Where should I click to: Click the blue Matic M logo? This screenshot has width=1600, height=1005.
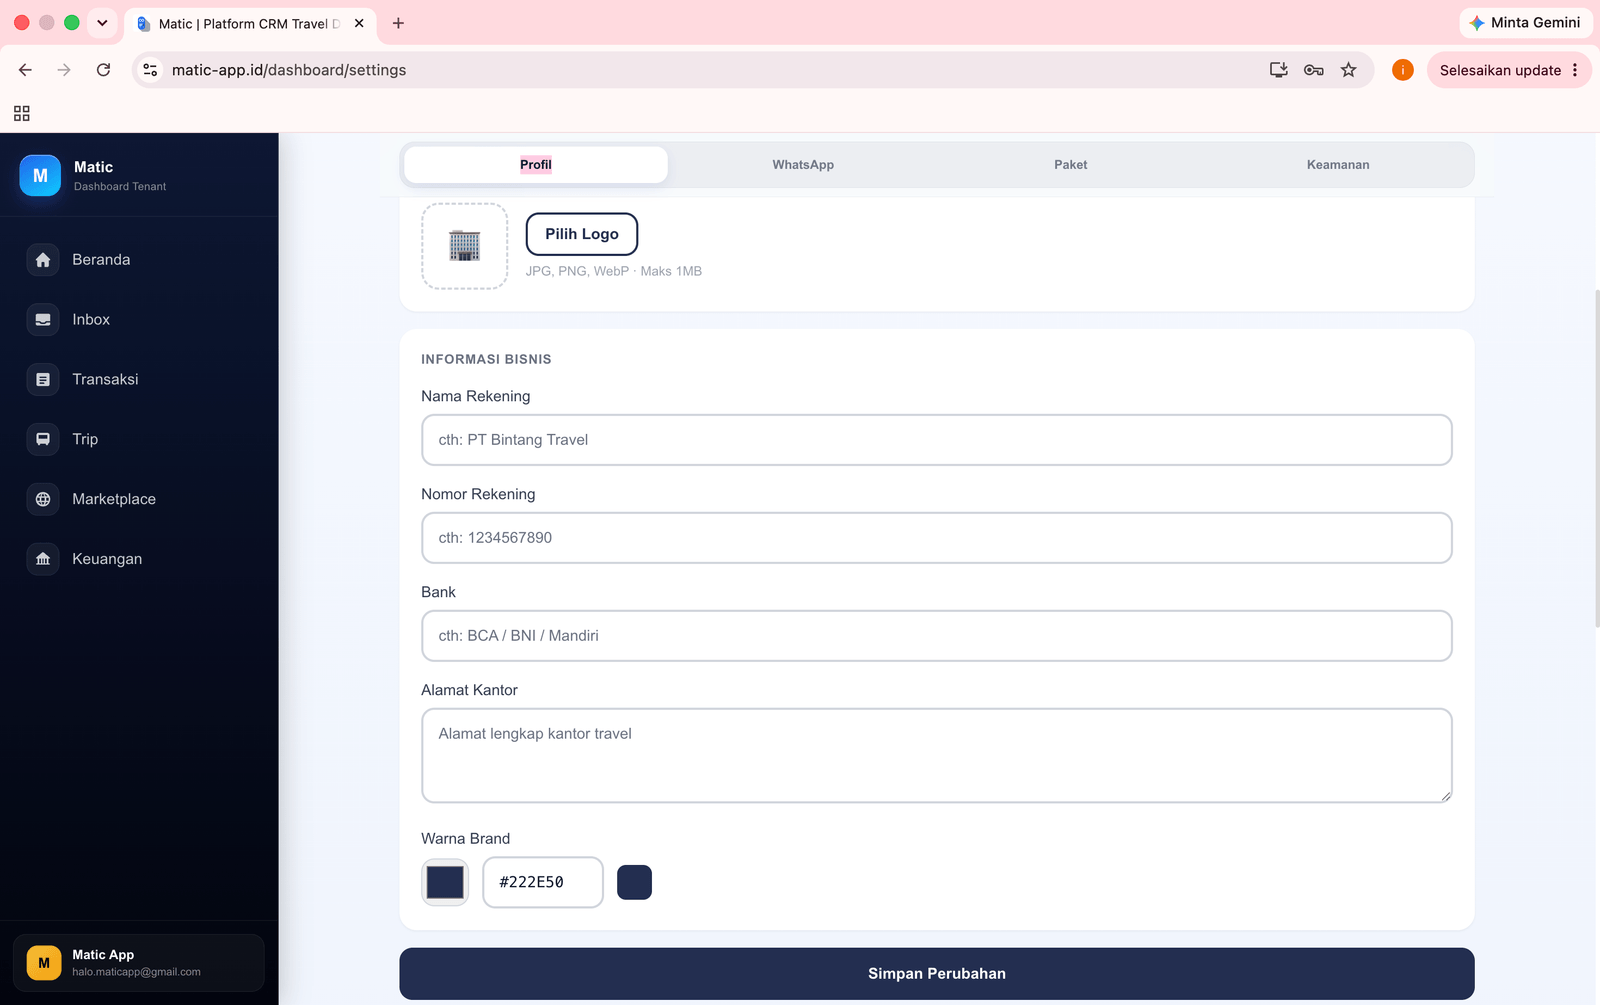pyautogui.click(x=40, y=176)
